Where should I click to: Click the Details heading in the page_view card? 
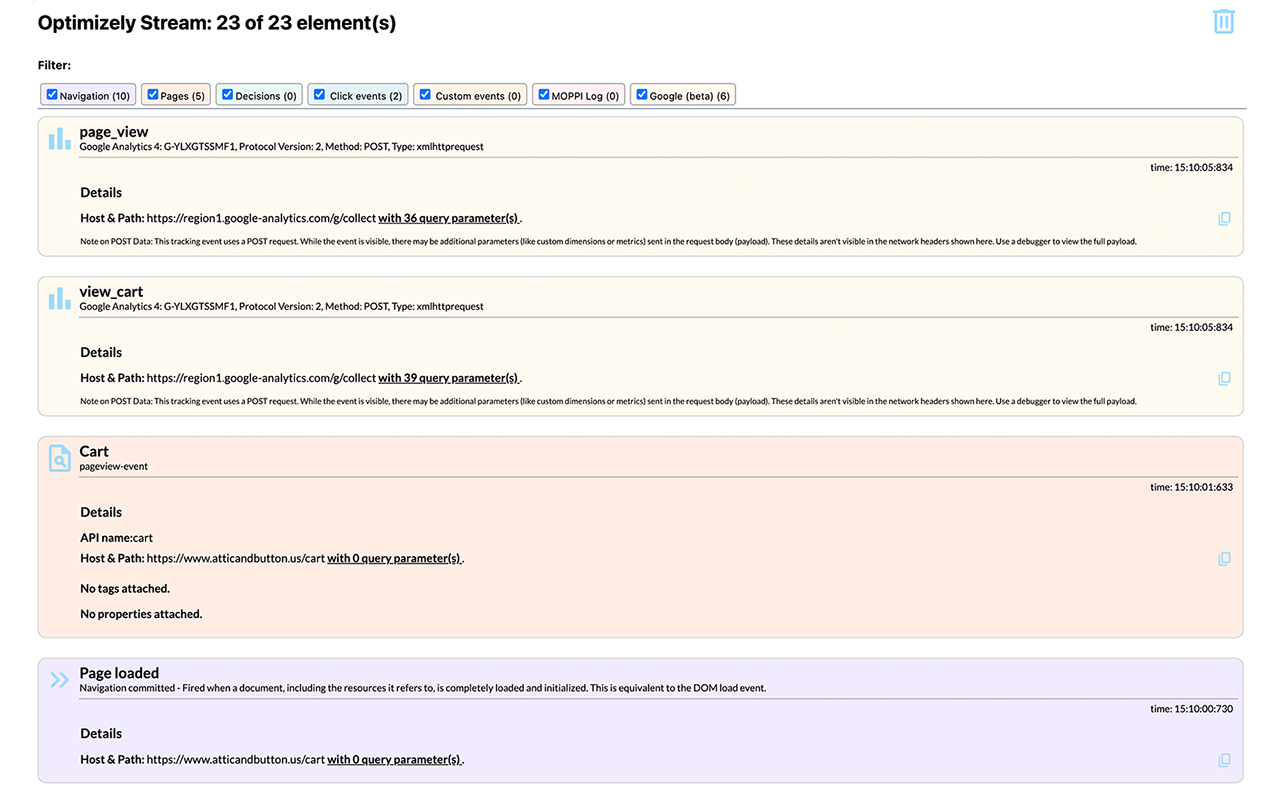(x=101, y=192)
